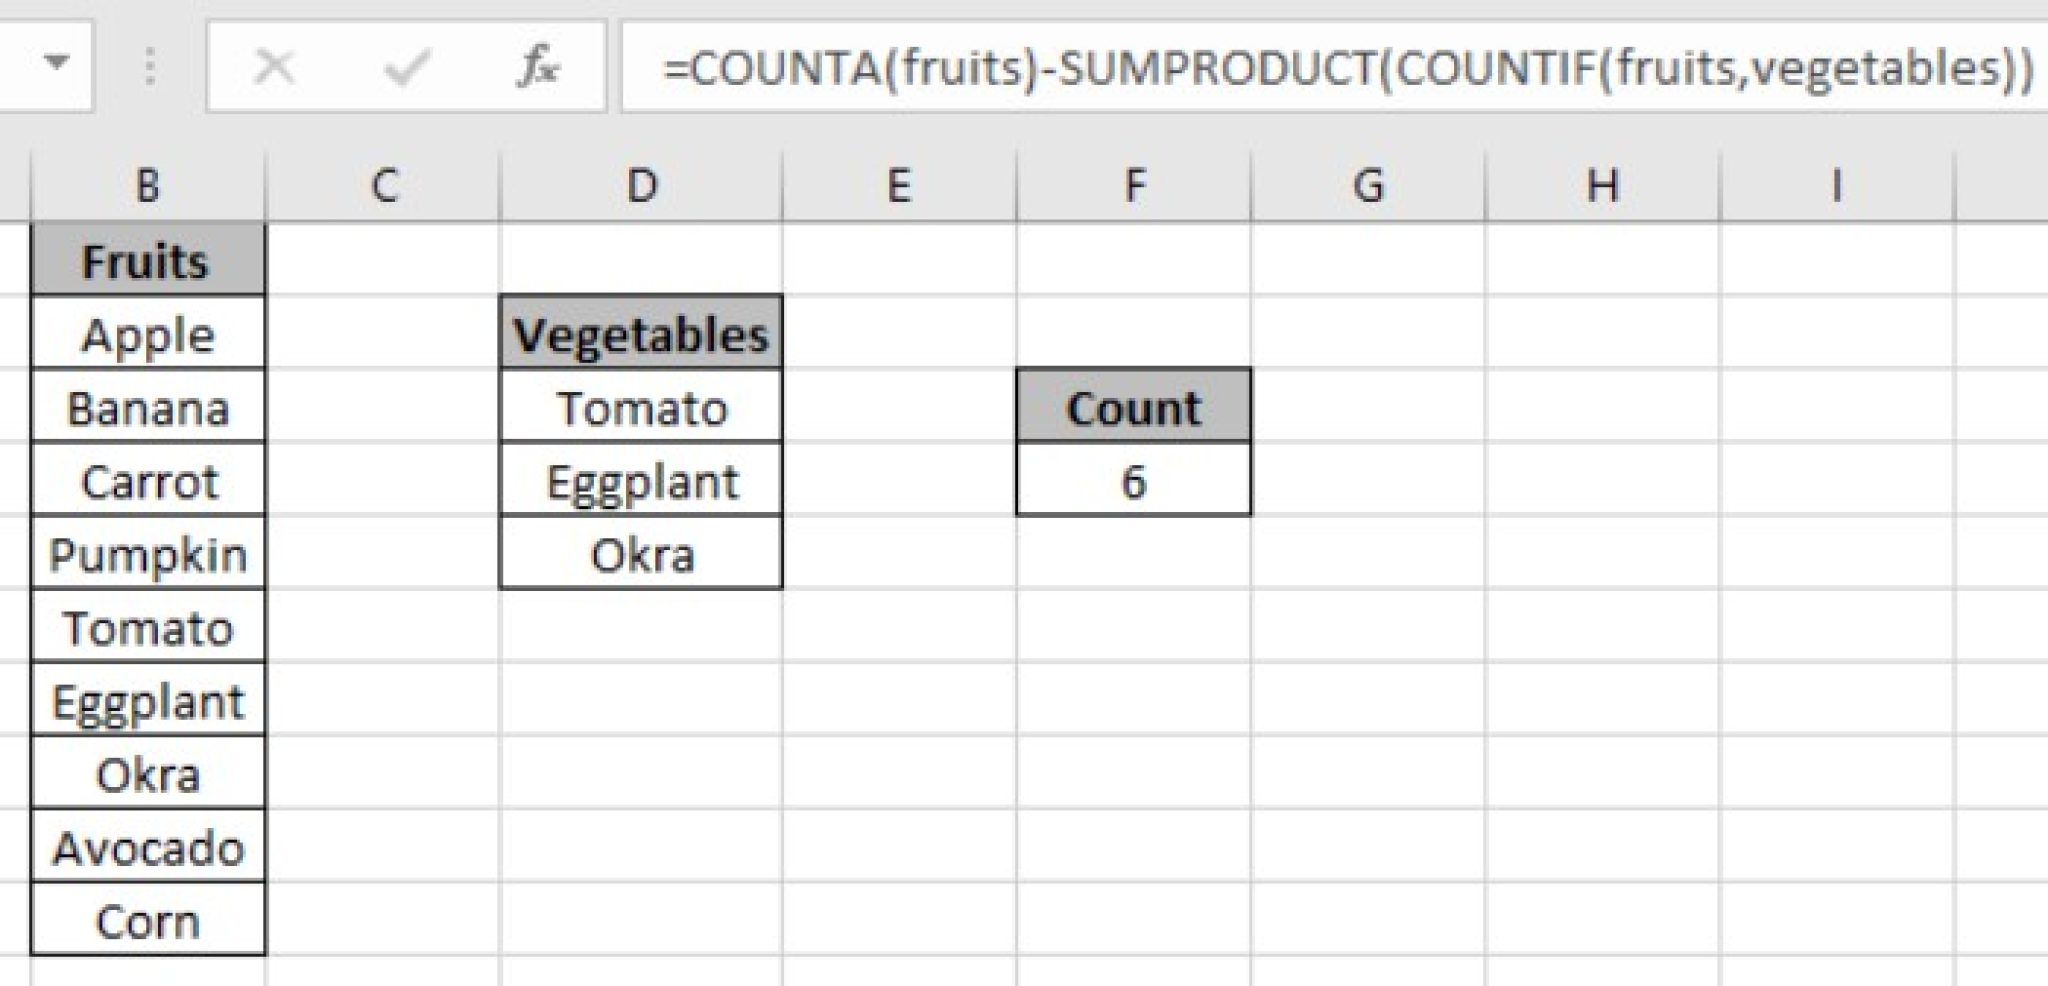Select the cell containing Apple
This screenshot has height=986, width=2048.
click(x=148, y=335)
